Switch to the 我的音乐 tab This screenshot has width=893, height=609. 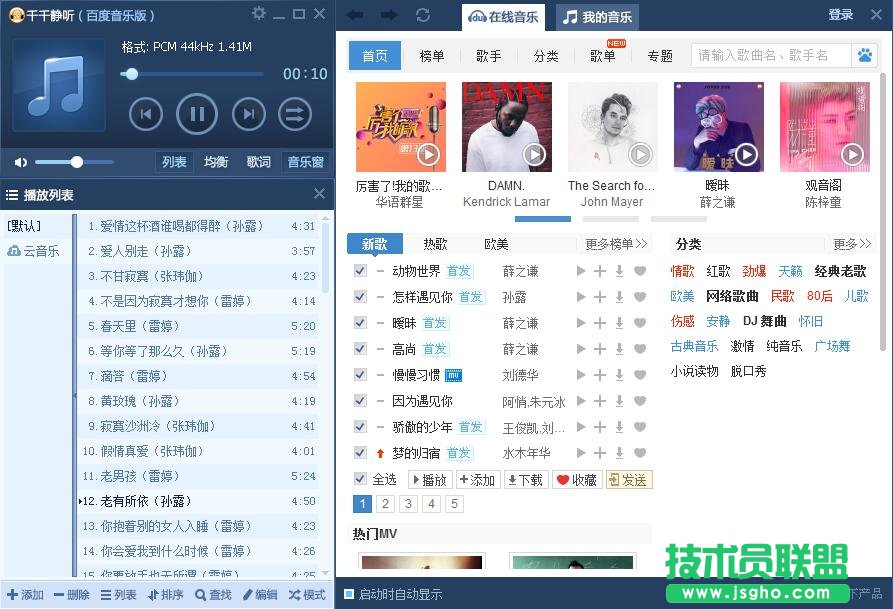click(x=597, y=17)
